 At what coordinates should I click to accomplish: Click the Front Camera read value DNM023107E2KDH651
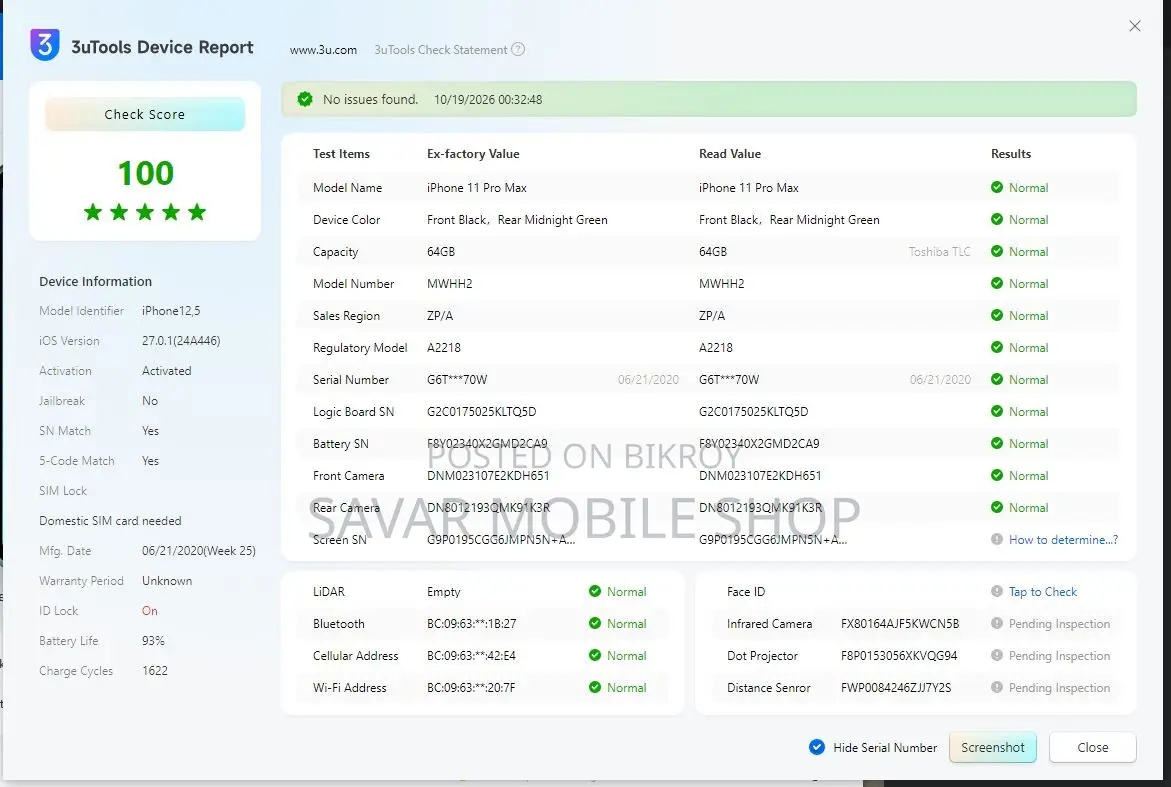point(760,476)
